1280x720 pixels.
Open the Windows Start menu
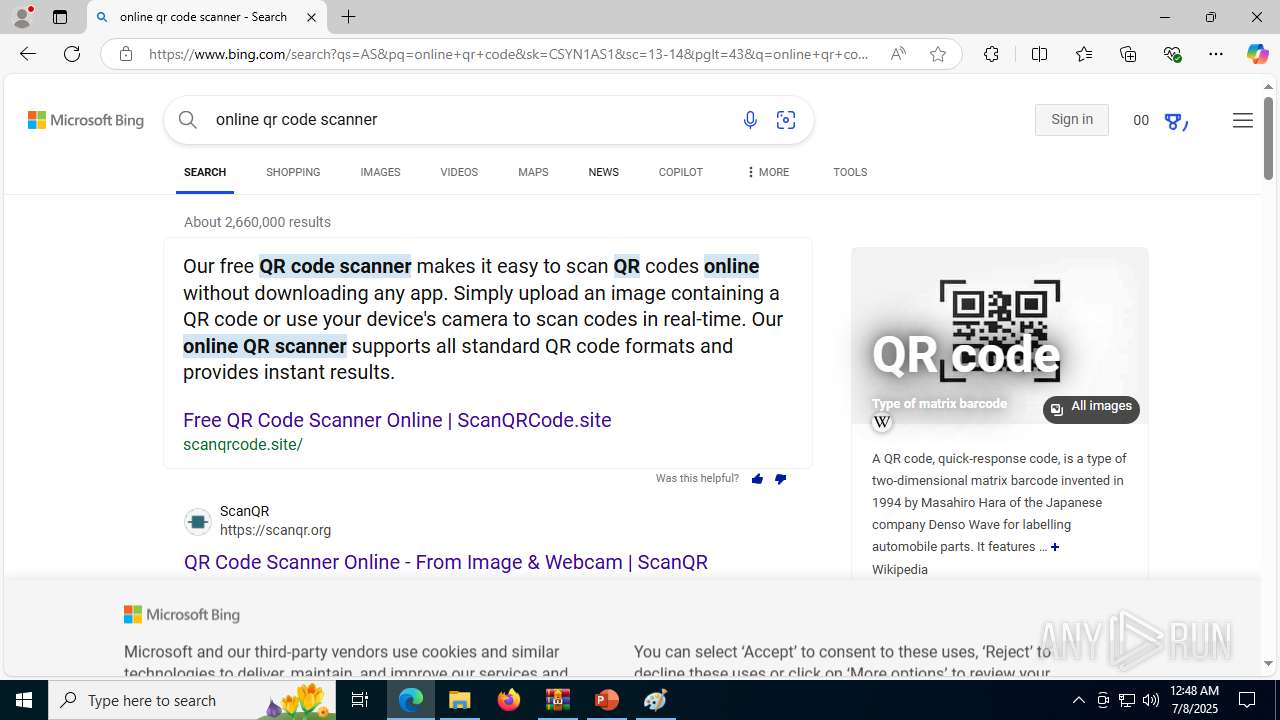[x=24, y=700]
